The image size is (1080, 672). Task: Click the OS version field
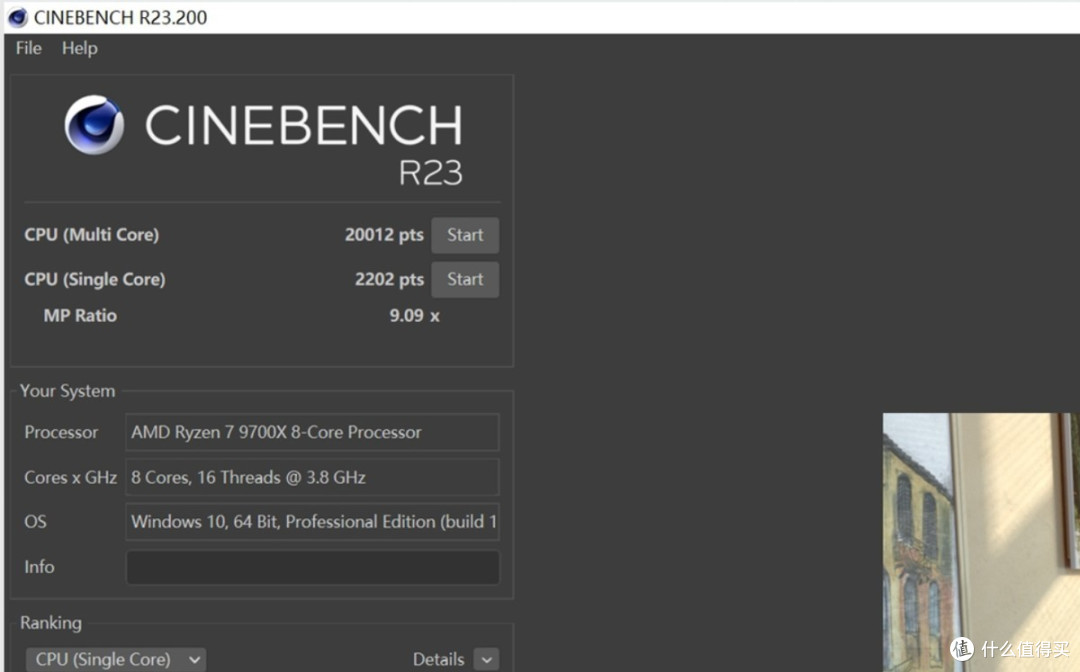point(312,521)
